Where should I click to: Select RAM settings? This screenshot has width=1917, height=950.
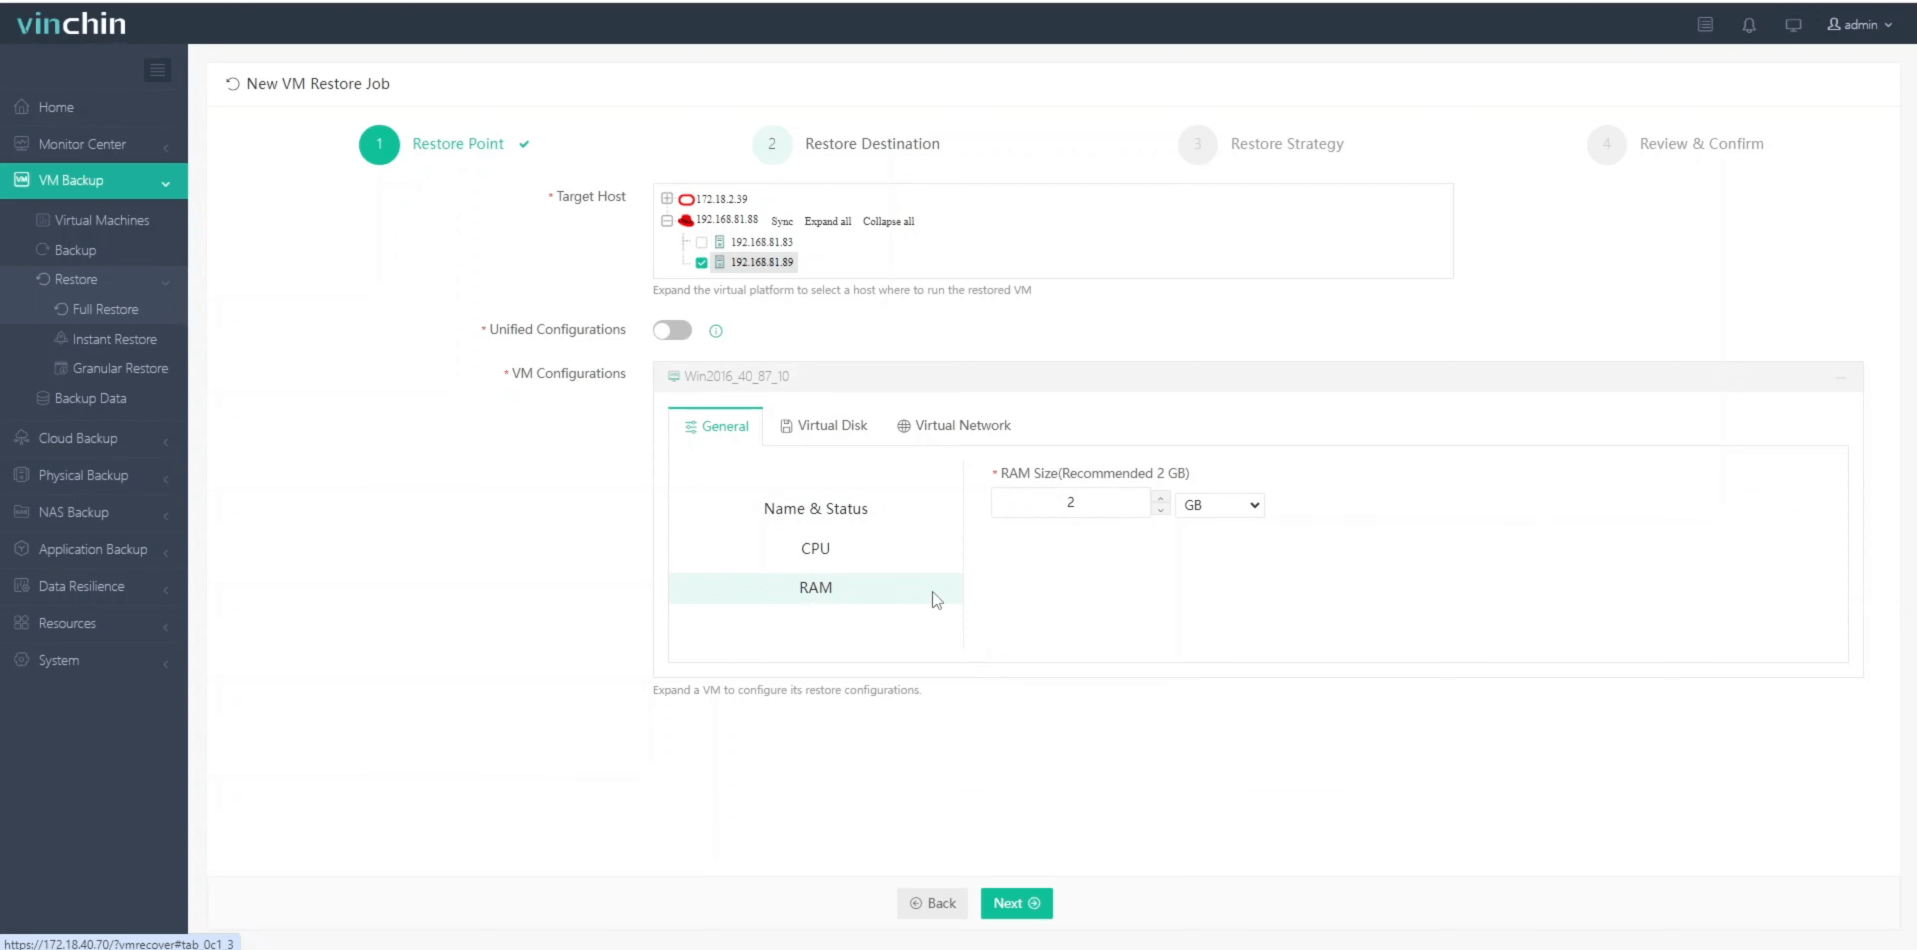pos(815,588)
